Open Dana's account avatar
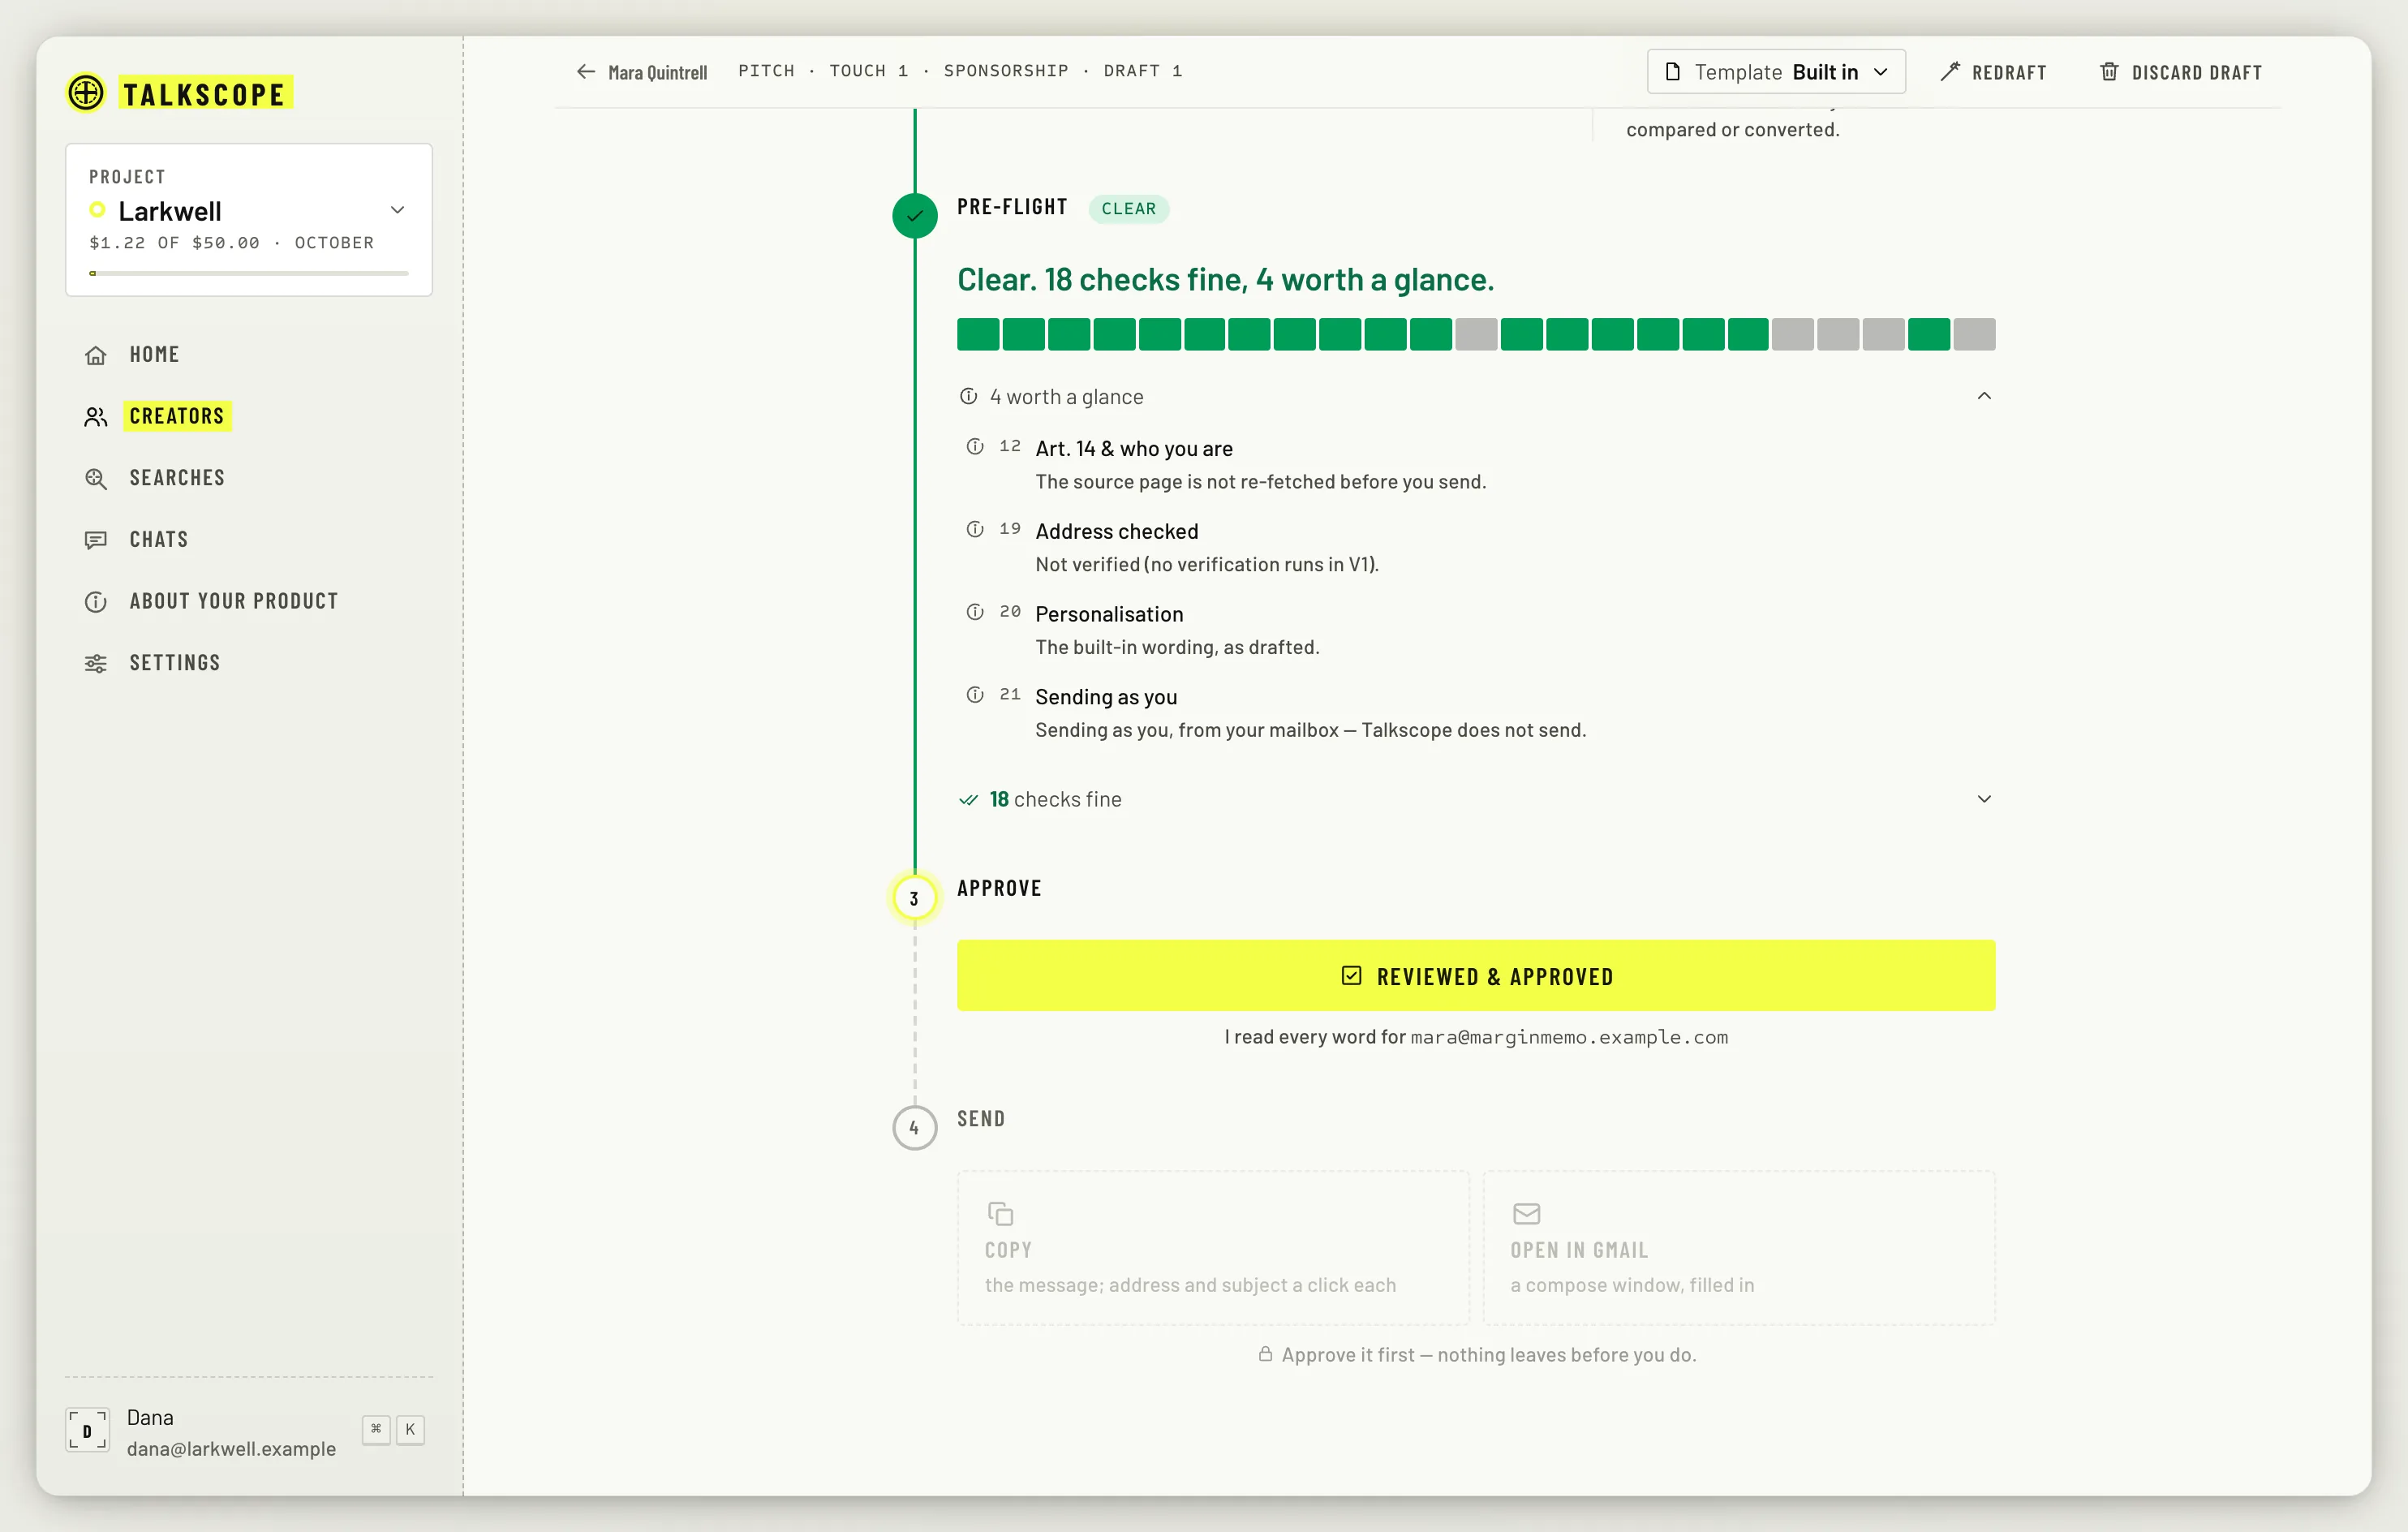The width and height of the screenshot is (2408, 1532). (88, 1431)
